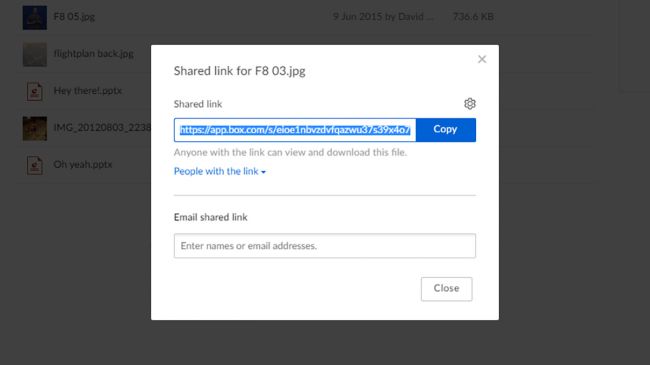
Task: Focus the Enter names or email addresses field
Action: pyautogui.click(x=325, y=246)
